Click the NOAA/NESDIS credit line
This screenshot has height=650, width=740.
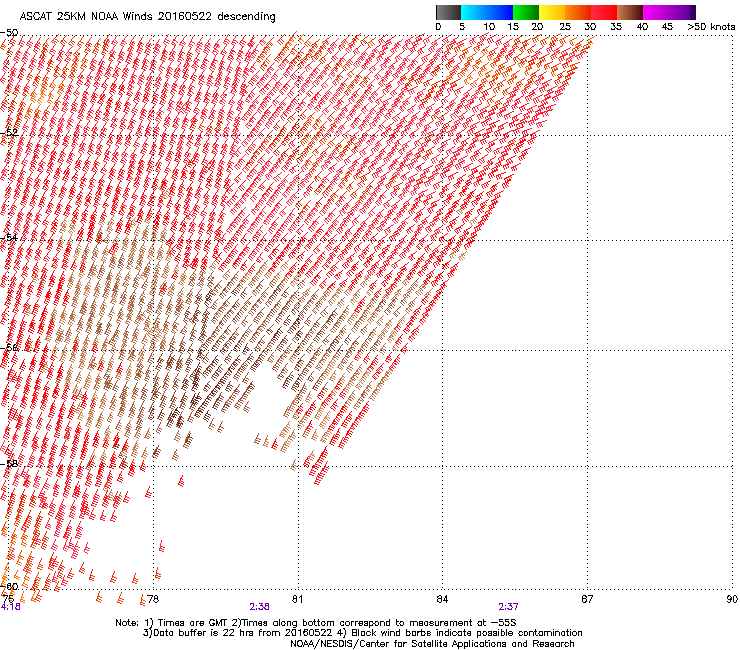tap(432, 643)
